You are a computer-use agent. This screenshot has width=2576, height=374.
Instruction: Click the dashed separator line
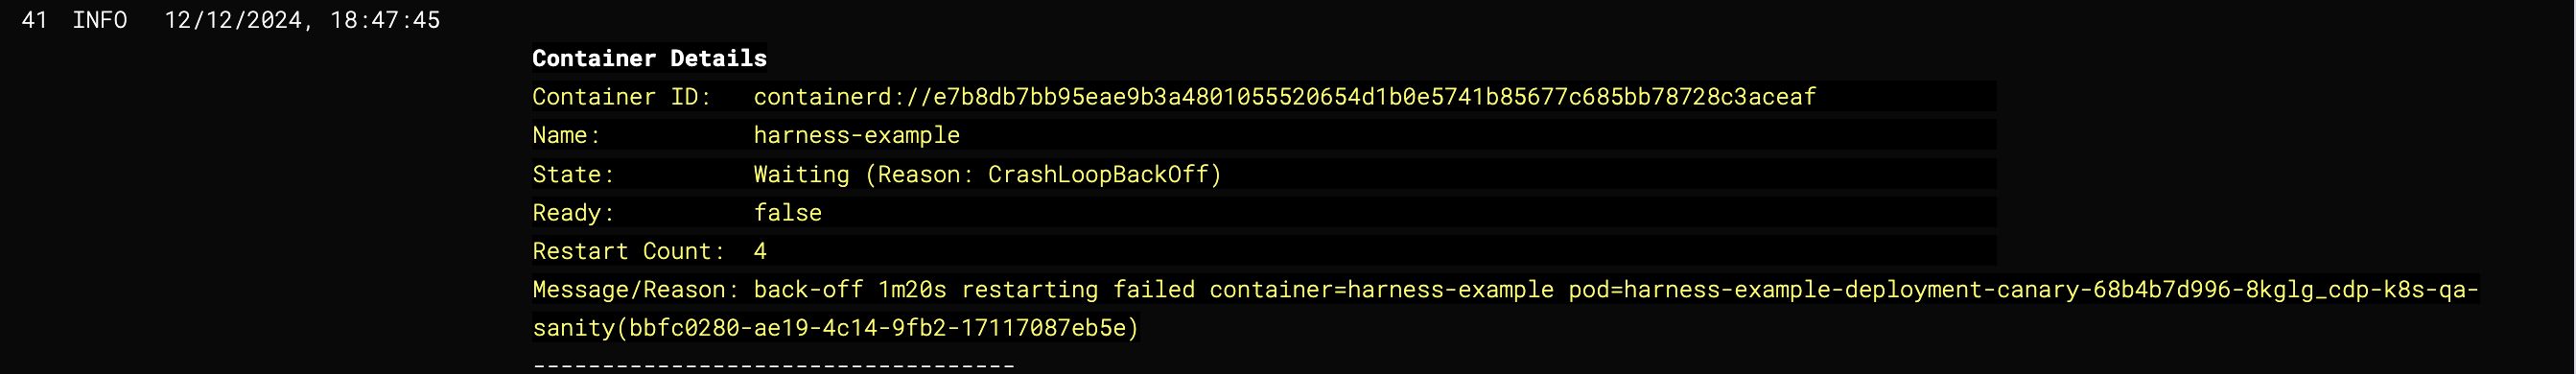pos(773,366)
